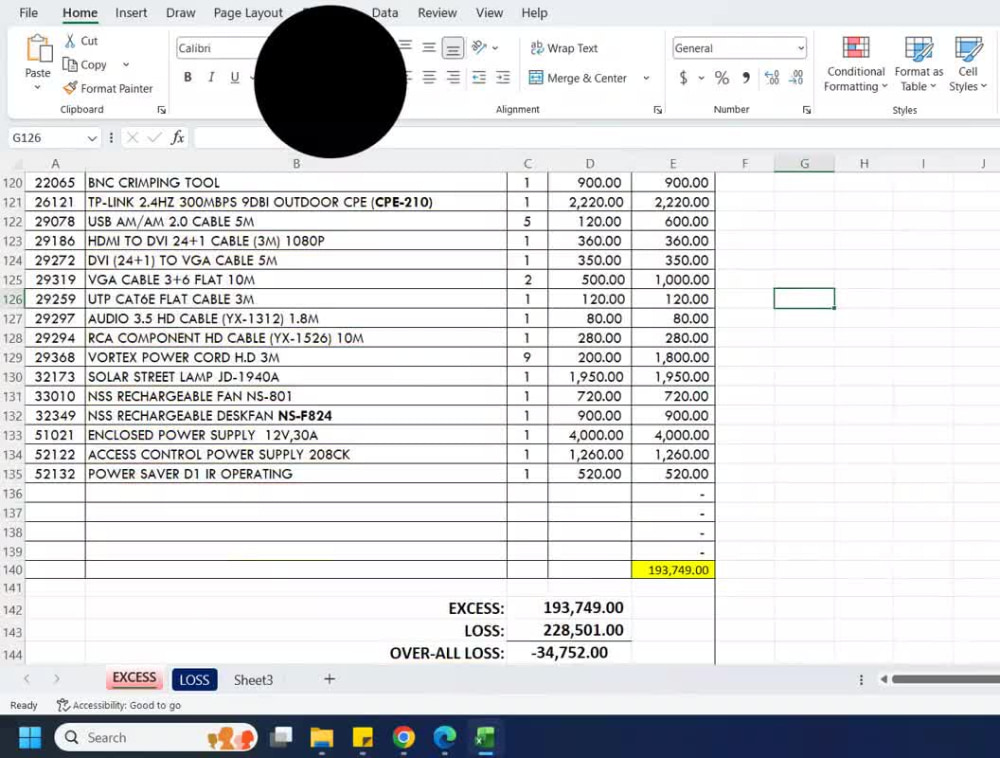Switch to the LOSS sheet tab

tap(195, 680)
